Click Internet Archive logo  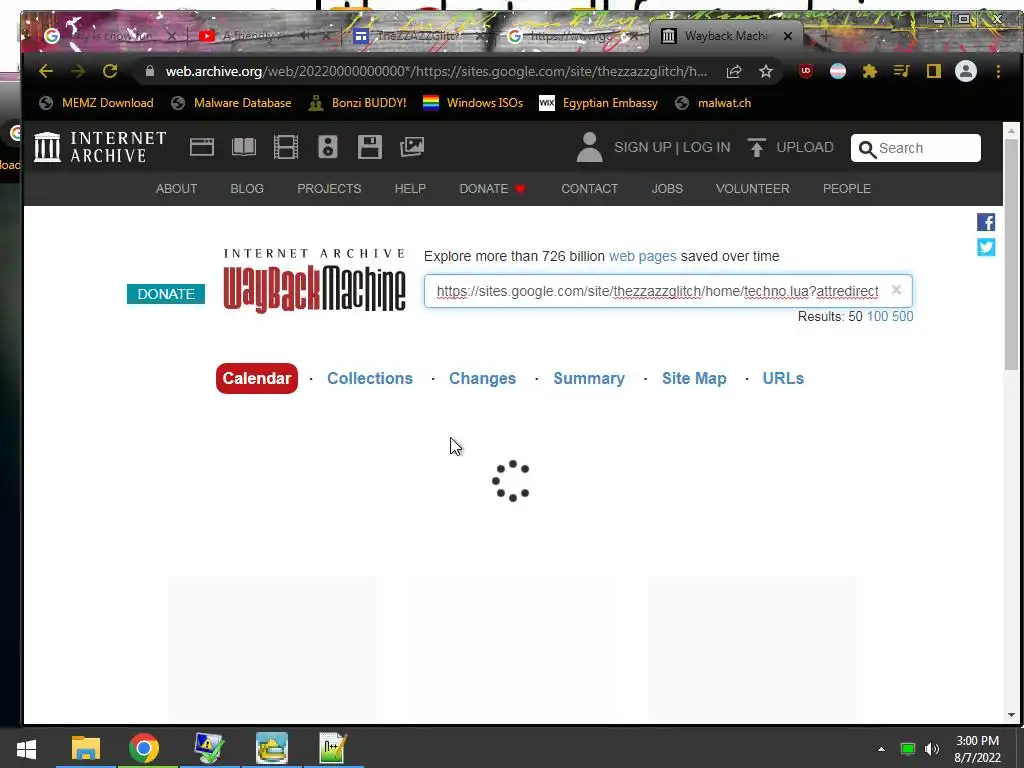(x=100, y=147)
